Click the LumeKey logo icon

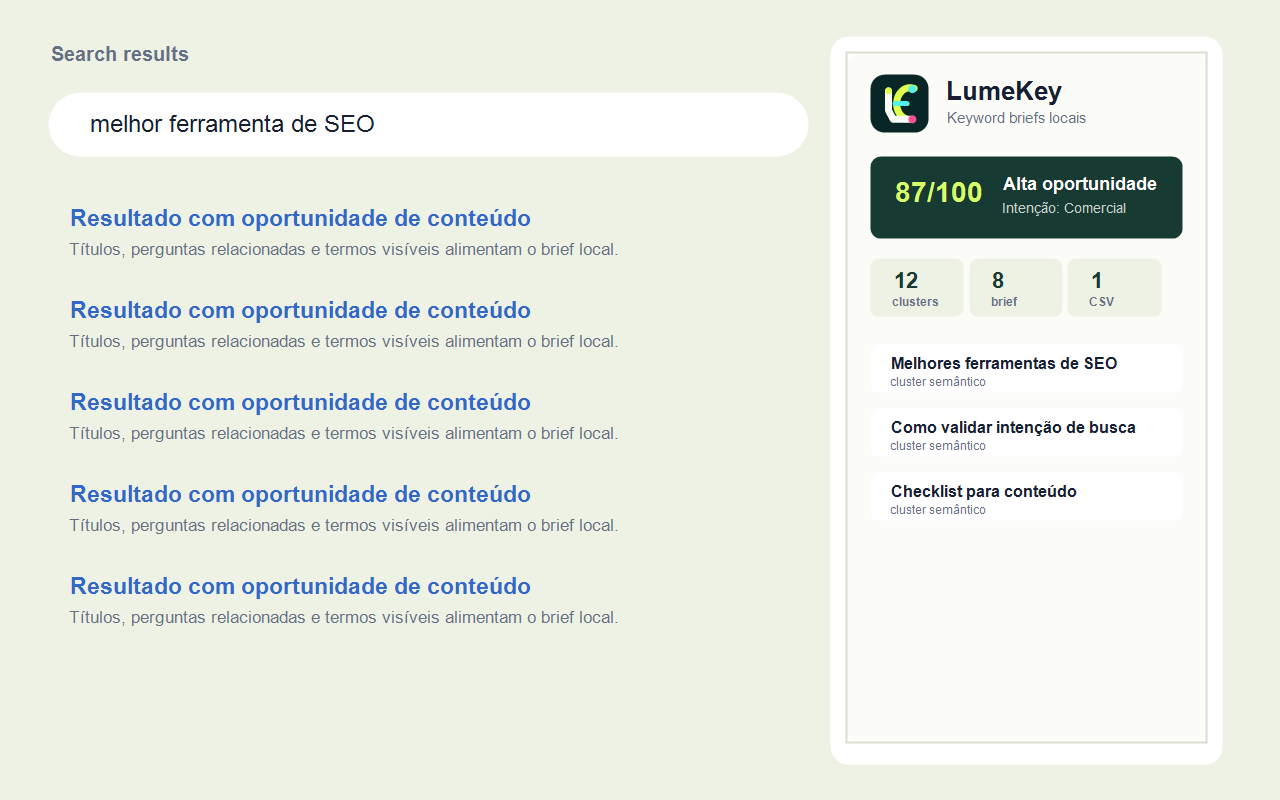pos(899,104)
